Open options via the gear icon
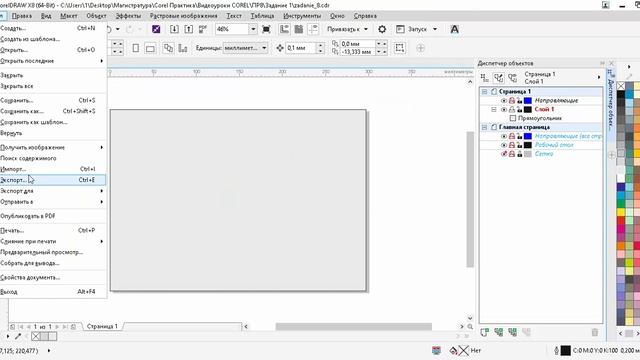Viewport: 640px width, 360px height. click(382, 29)
